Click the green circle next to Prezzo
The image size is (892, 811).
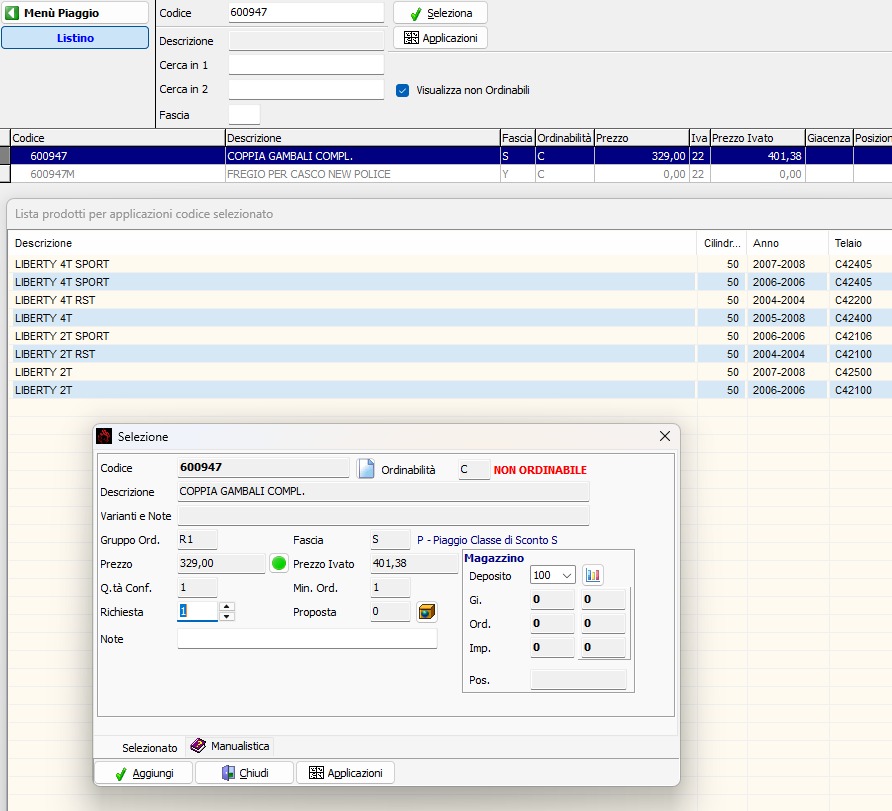279,564
